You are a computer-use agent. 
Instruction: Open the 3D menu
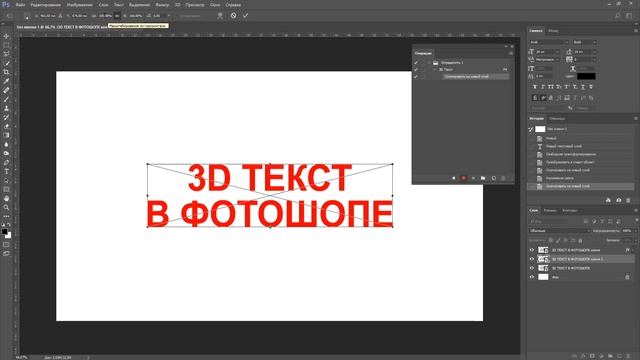click(178, 5)
